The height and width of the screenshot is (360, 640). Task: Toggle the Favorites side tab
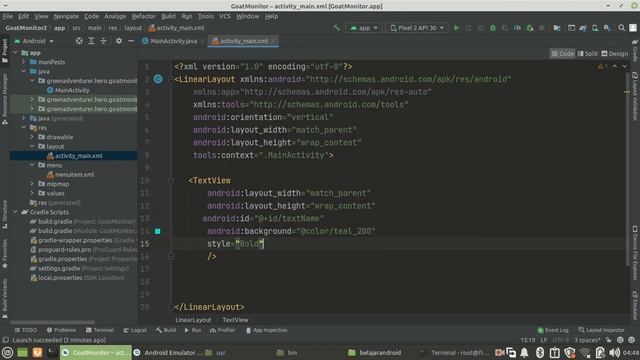point(4,253)
